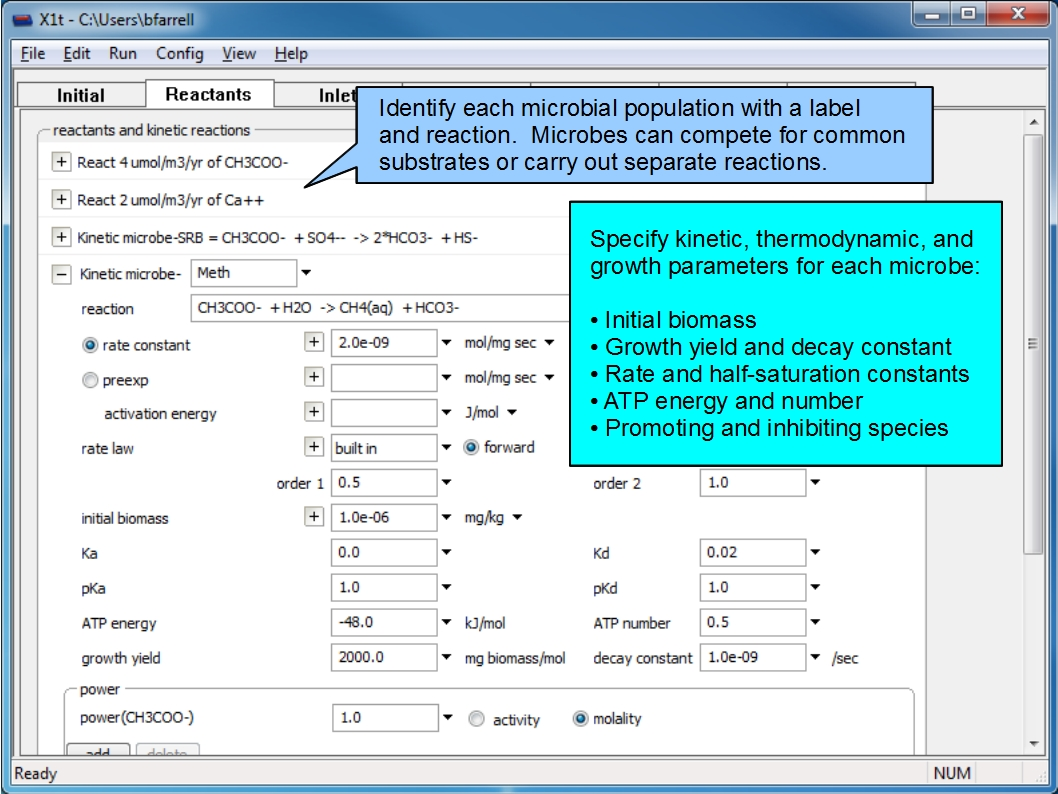Open the power(CH3COO-) value arrow menu

pyautogui.click(x=448, y=718)
